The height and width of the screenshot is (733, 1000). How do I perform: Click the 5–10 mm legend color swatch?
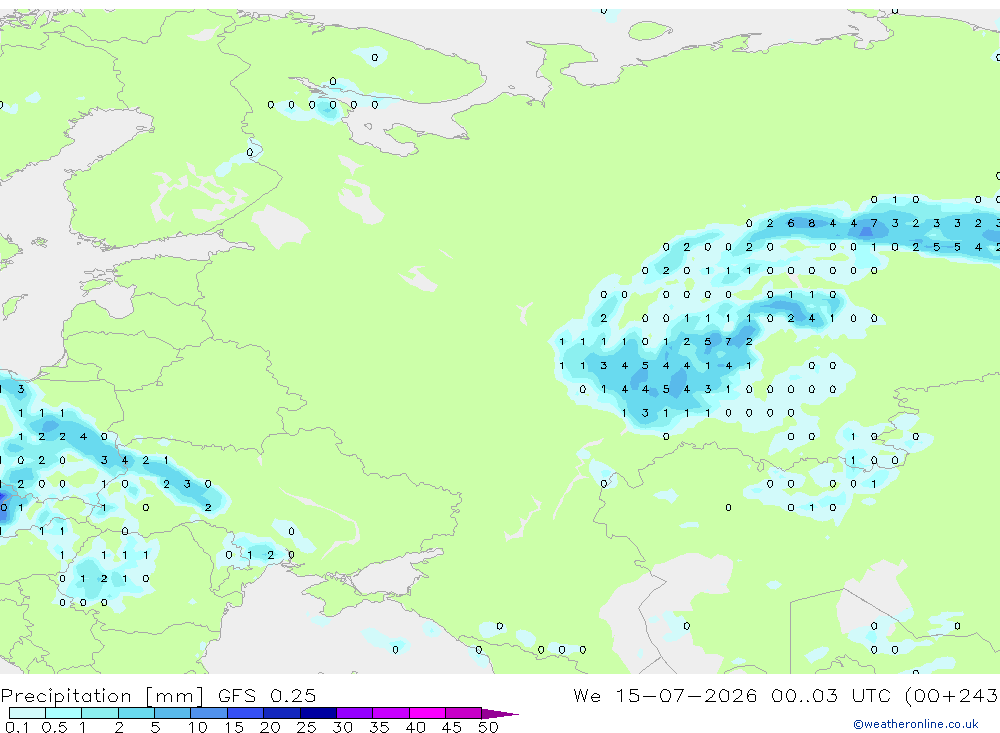click(173, 713)
